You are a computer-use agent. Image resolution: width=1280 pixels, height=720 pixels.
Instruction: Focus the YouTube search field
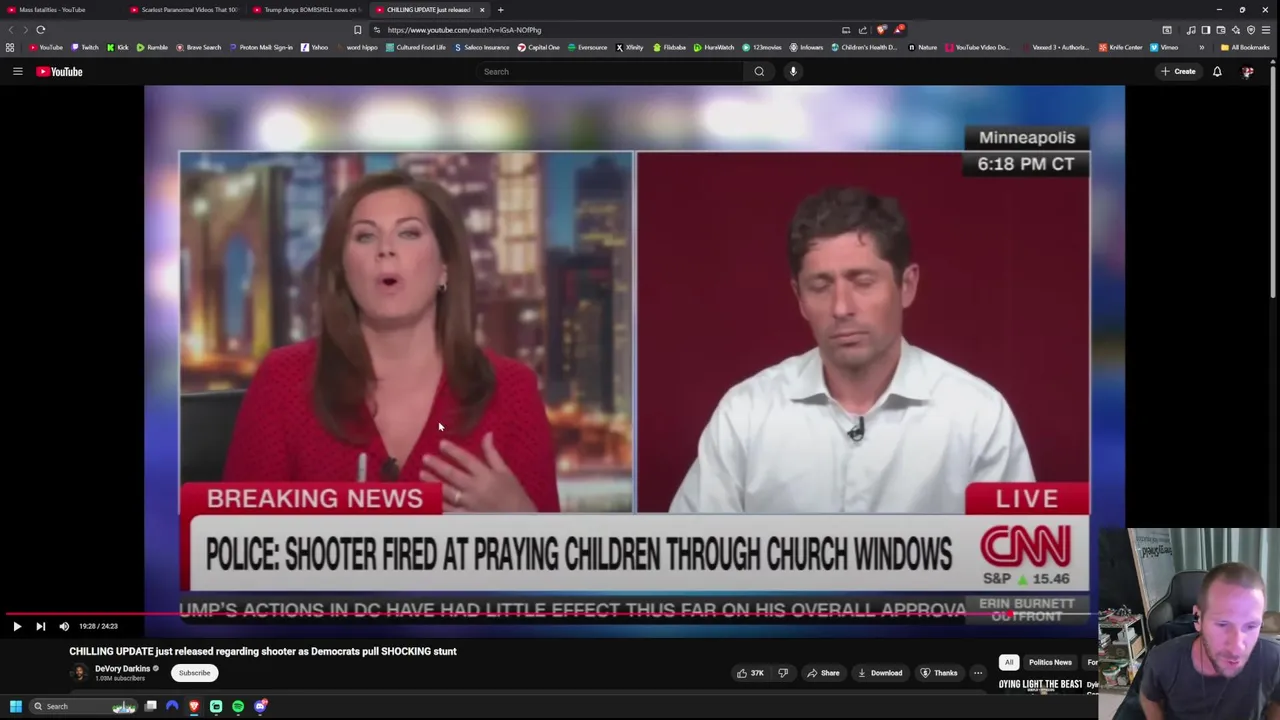[x=610, y=71]
